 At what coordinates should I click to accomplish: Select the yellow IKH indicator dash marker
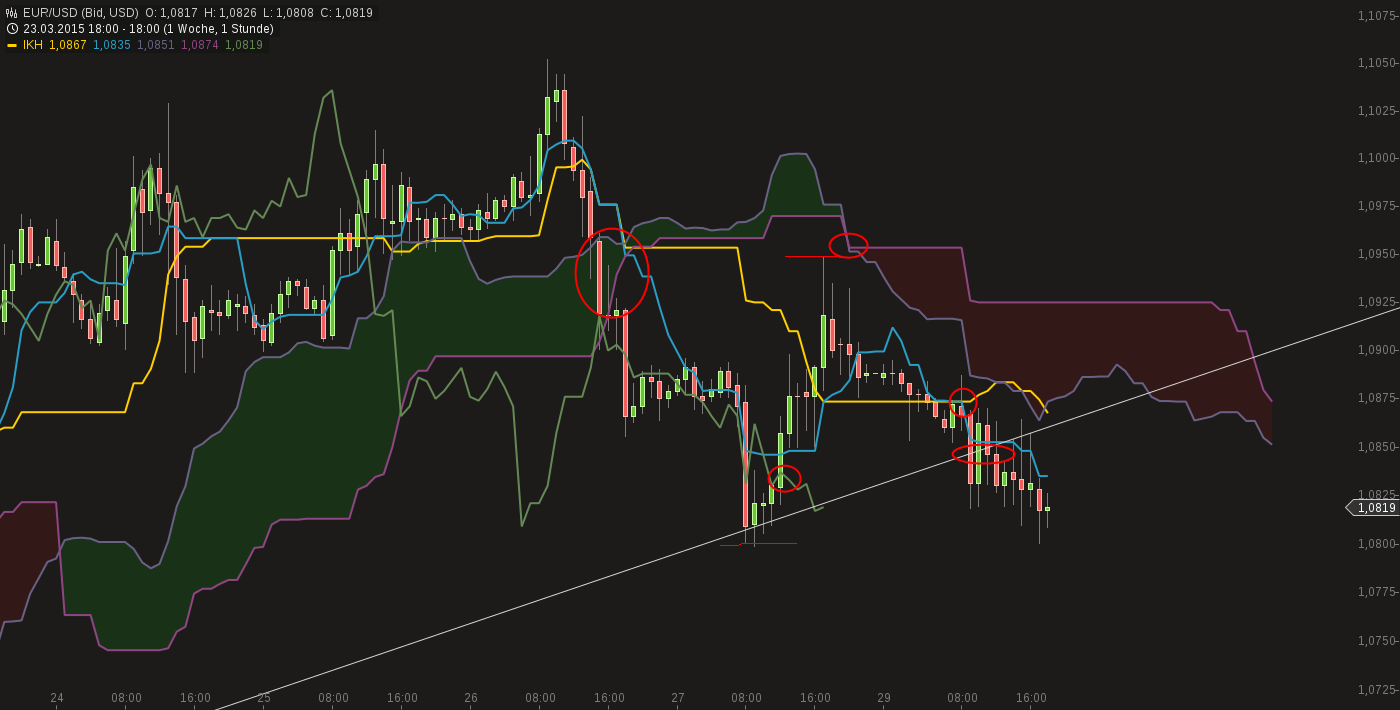[x=12, y=44]
